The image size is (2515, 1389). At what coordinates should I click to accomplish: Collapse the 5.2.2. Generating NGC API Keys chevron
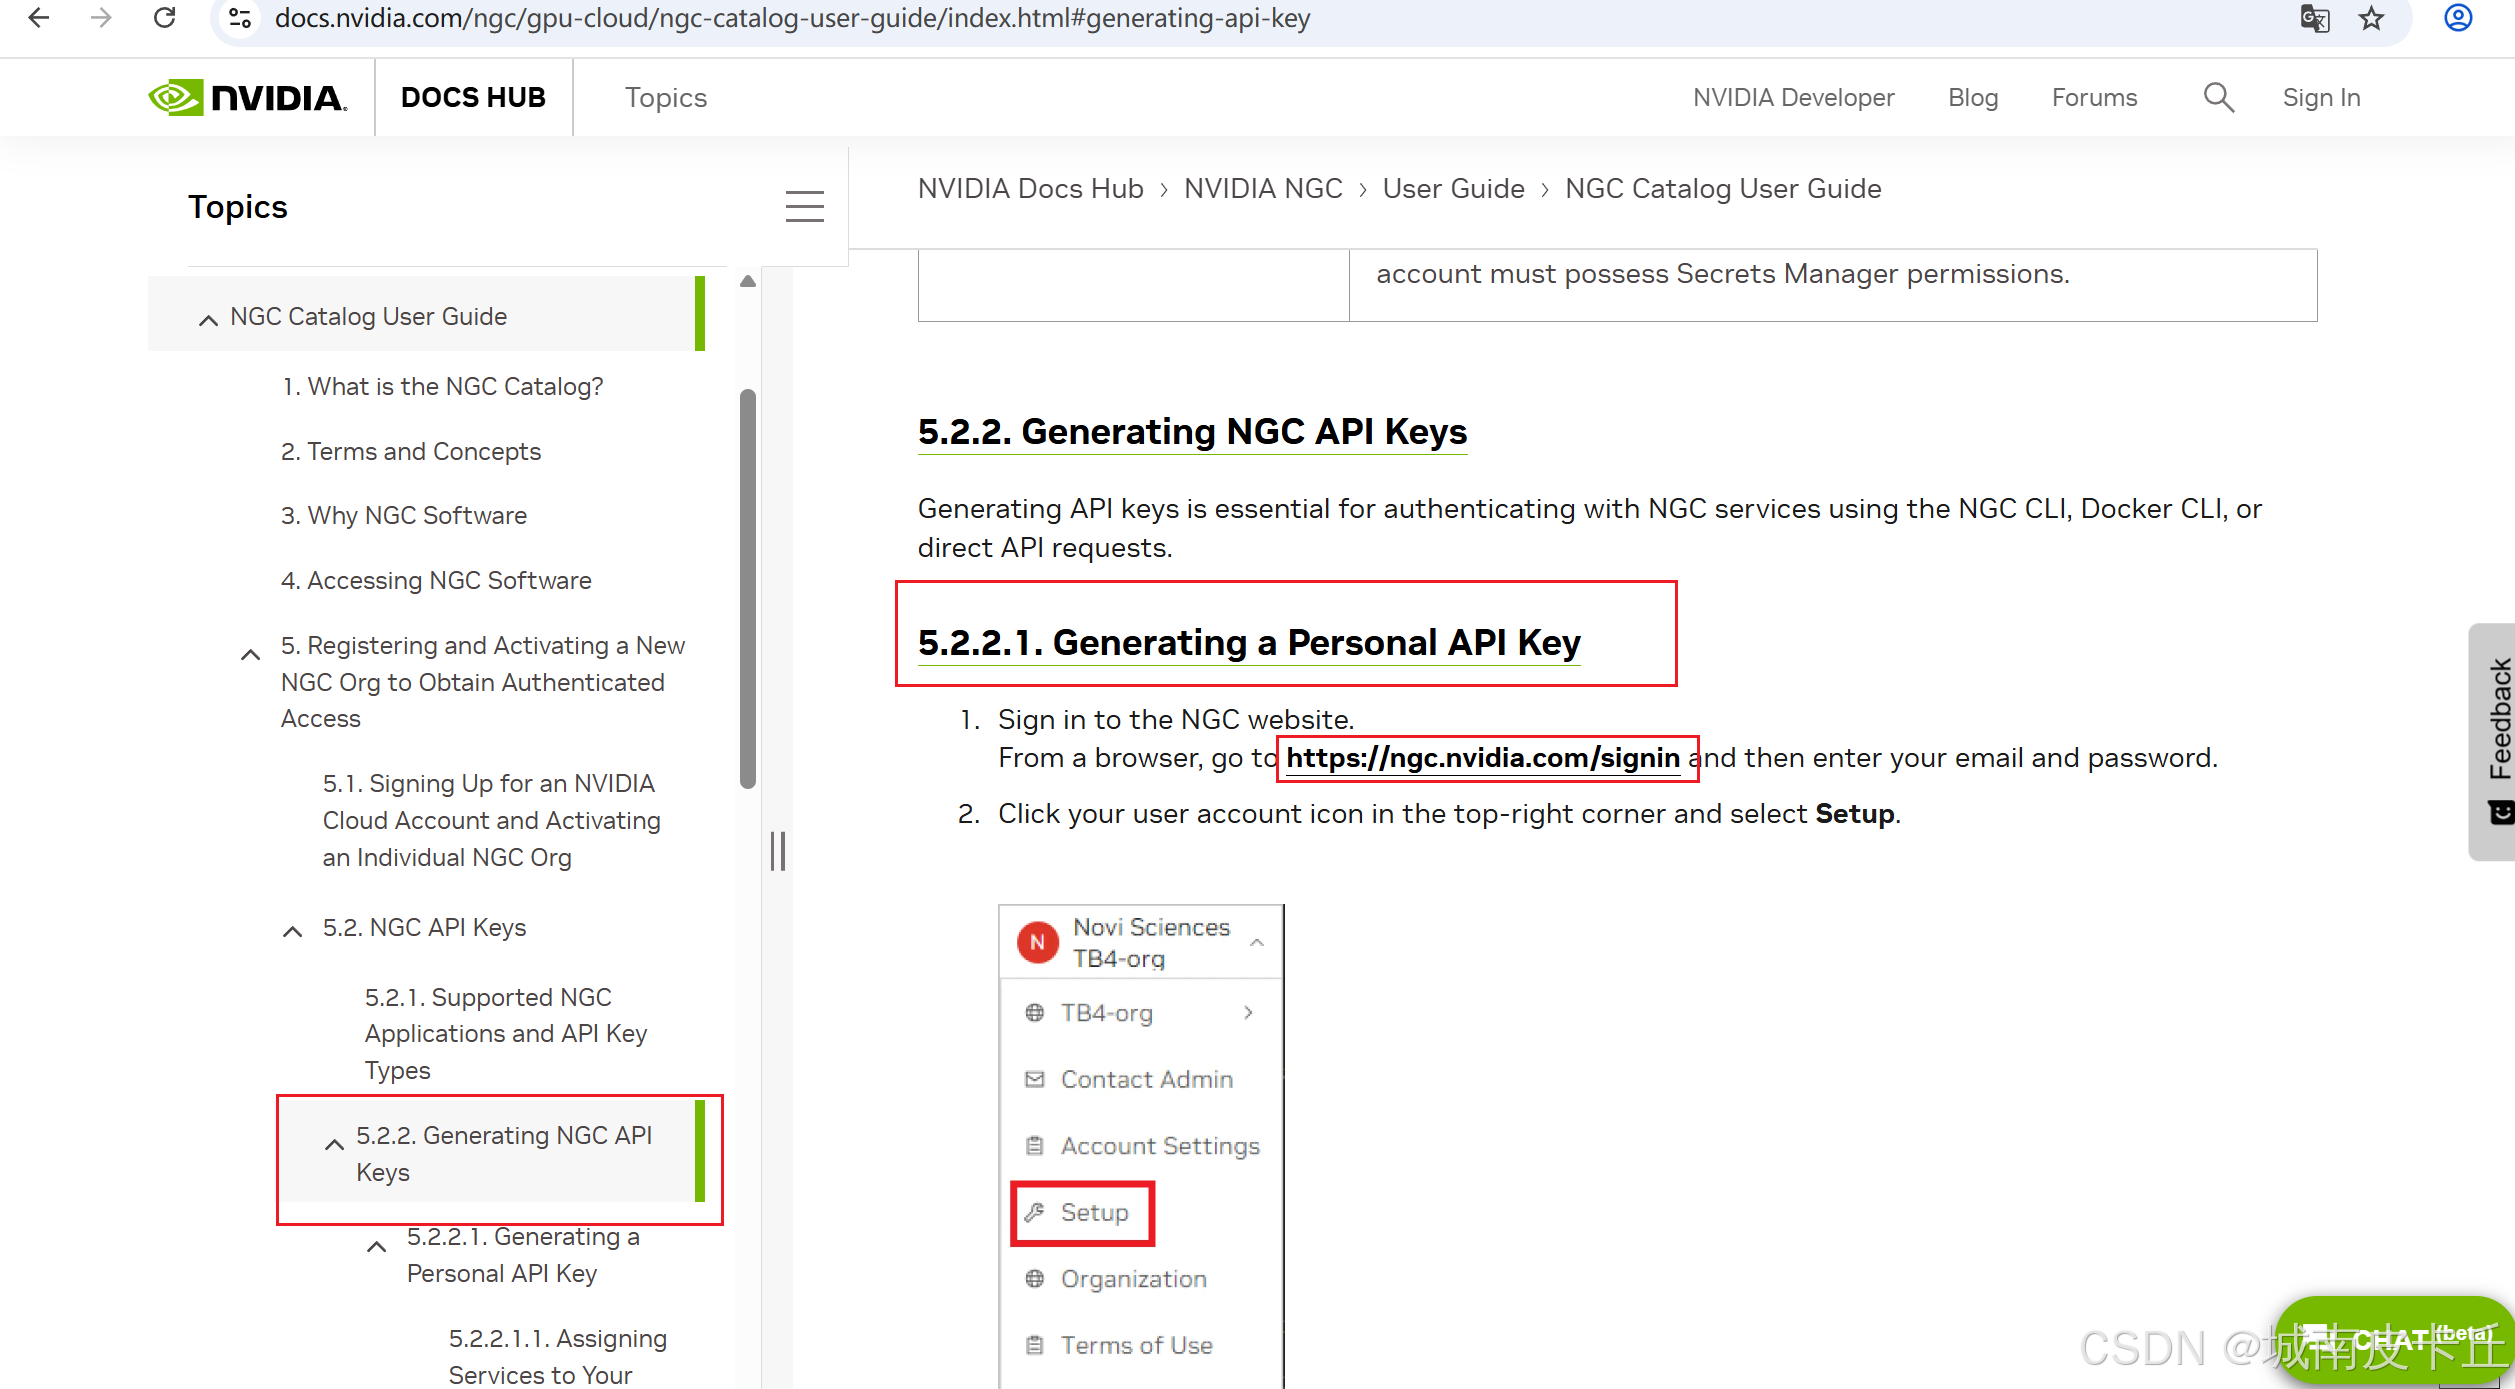click(x=334, y=1143)
